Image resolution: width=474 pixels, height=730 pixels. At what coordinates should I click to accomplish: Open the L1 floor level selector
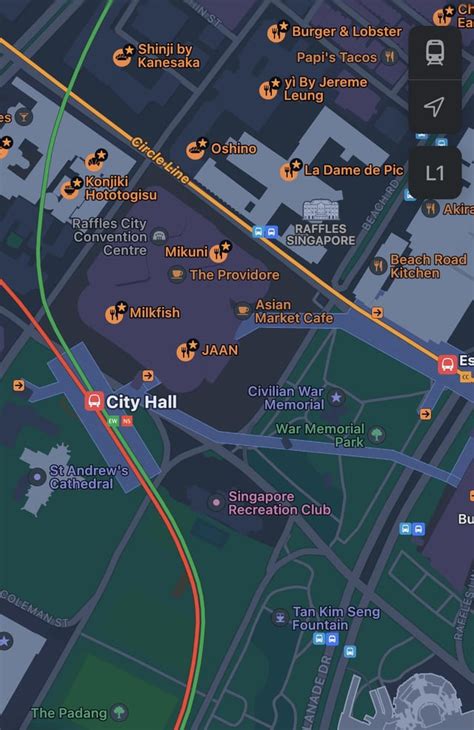pos(435,173)
